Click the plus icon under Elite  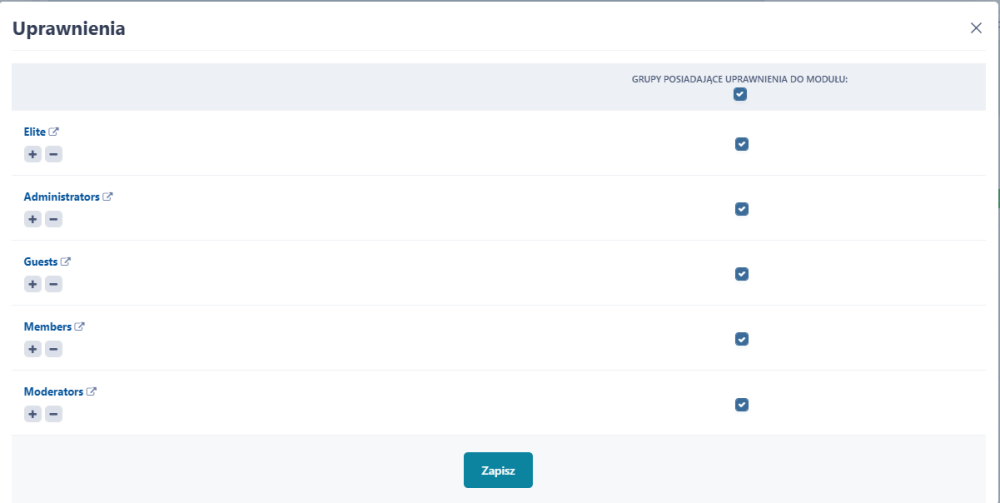[x=33, y=154]
